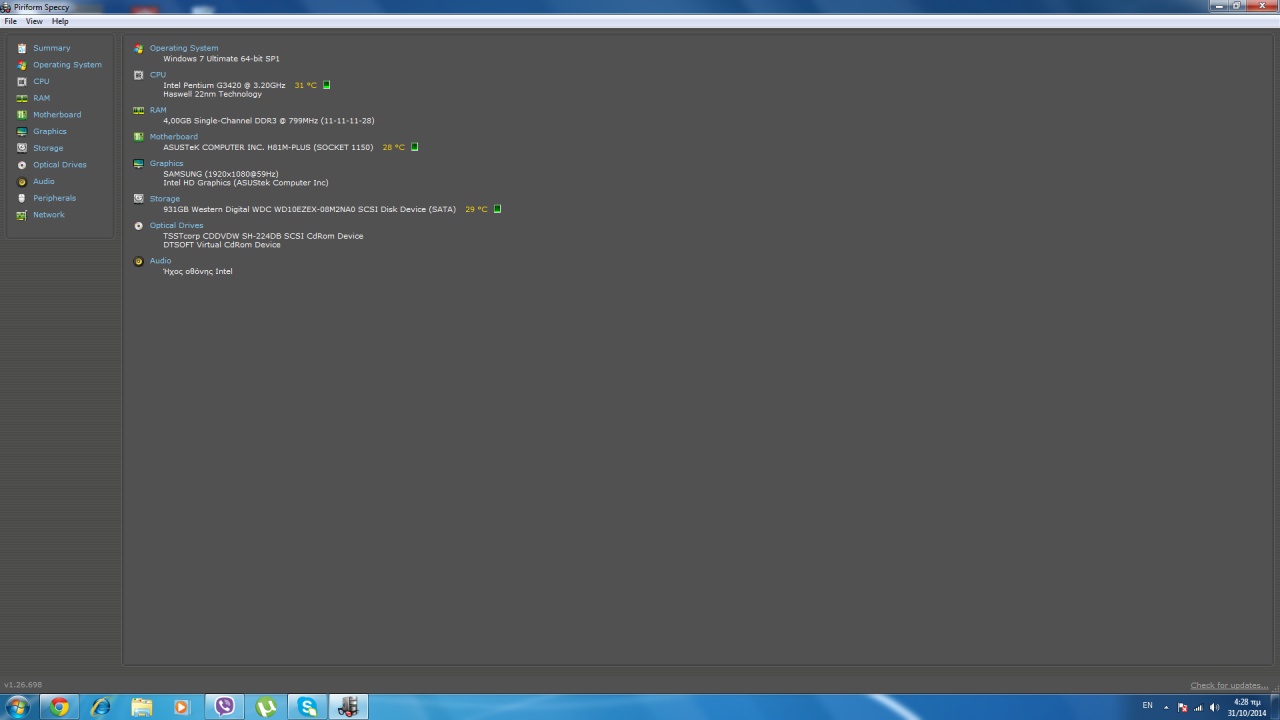The height and width of the screenshot is (720, 1280).
Task: Go to RAM section in sidebar
Action: (41, 98)
